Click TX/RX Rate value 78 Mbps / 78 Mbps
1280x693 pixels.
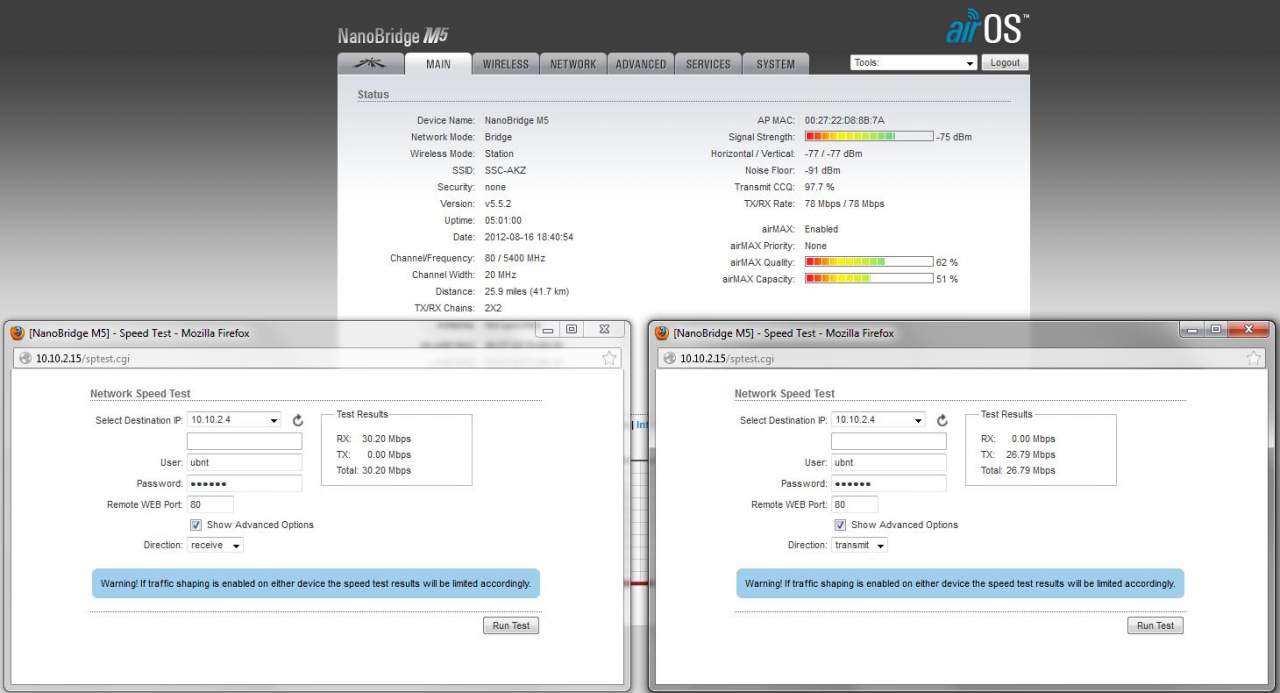(845, 204)
